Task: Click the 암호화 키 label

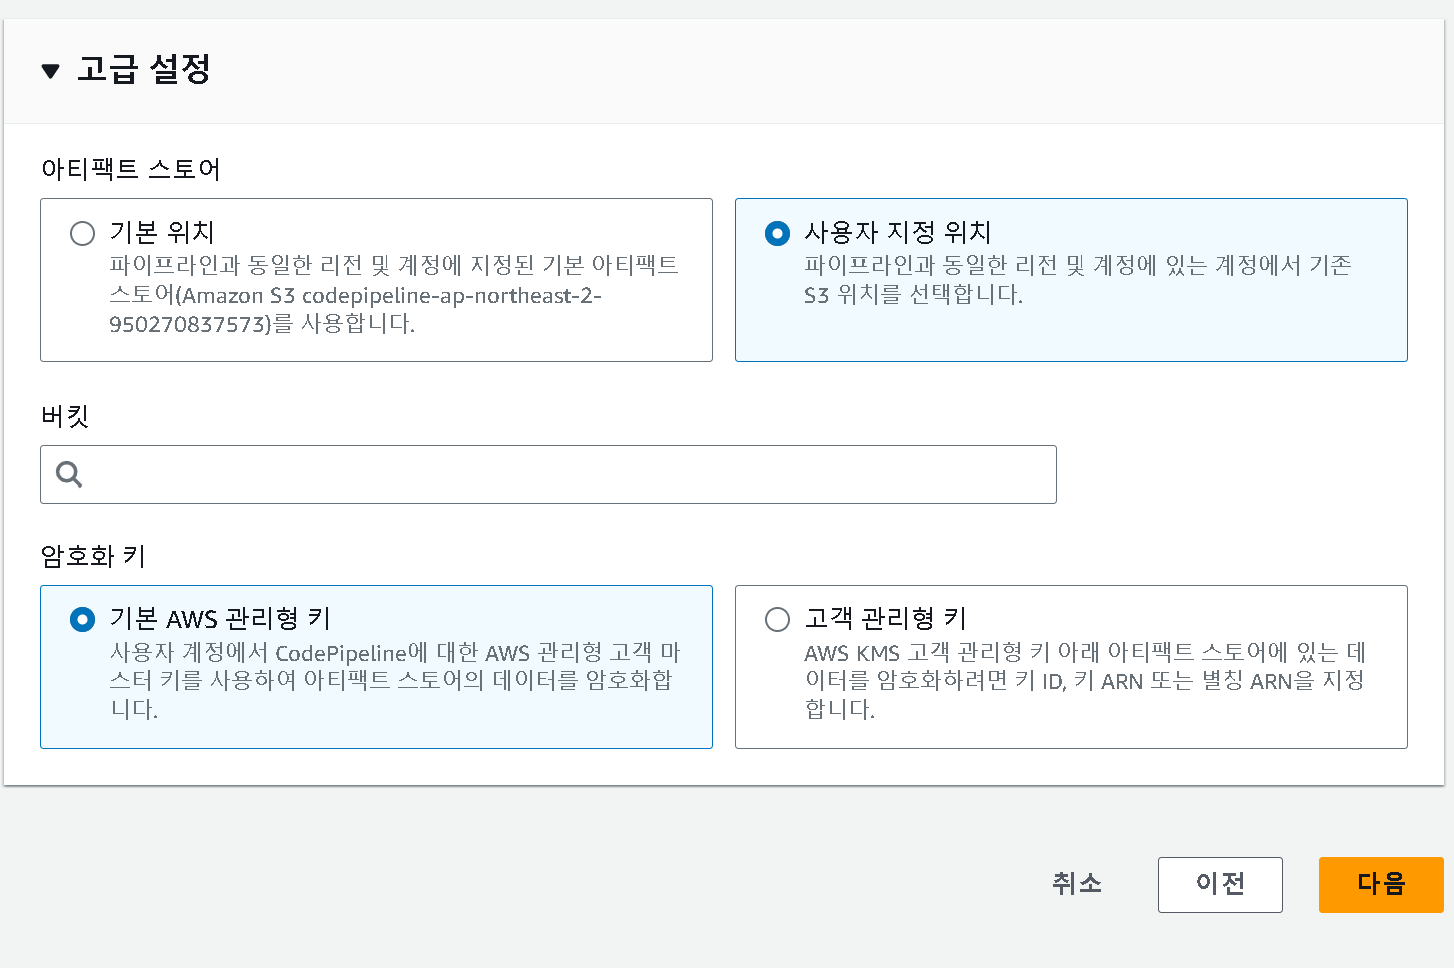Action: (x=93, y=556)
